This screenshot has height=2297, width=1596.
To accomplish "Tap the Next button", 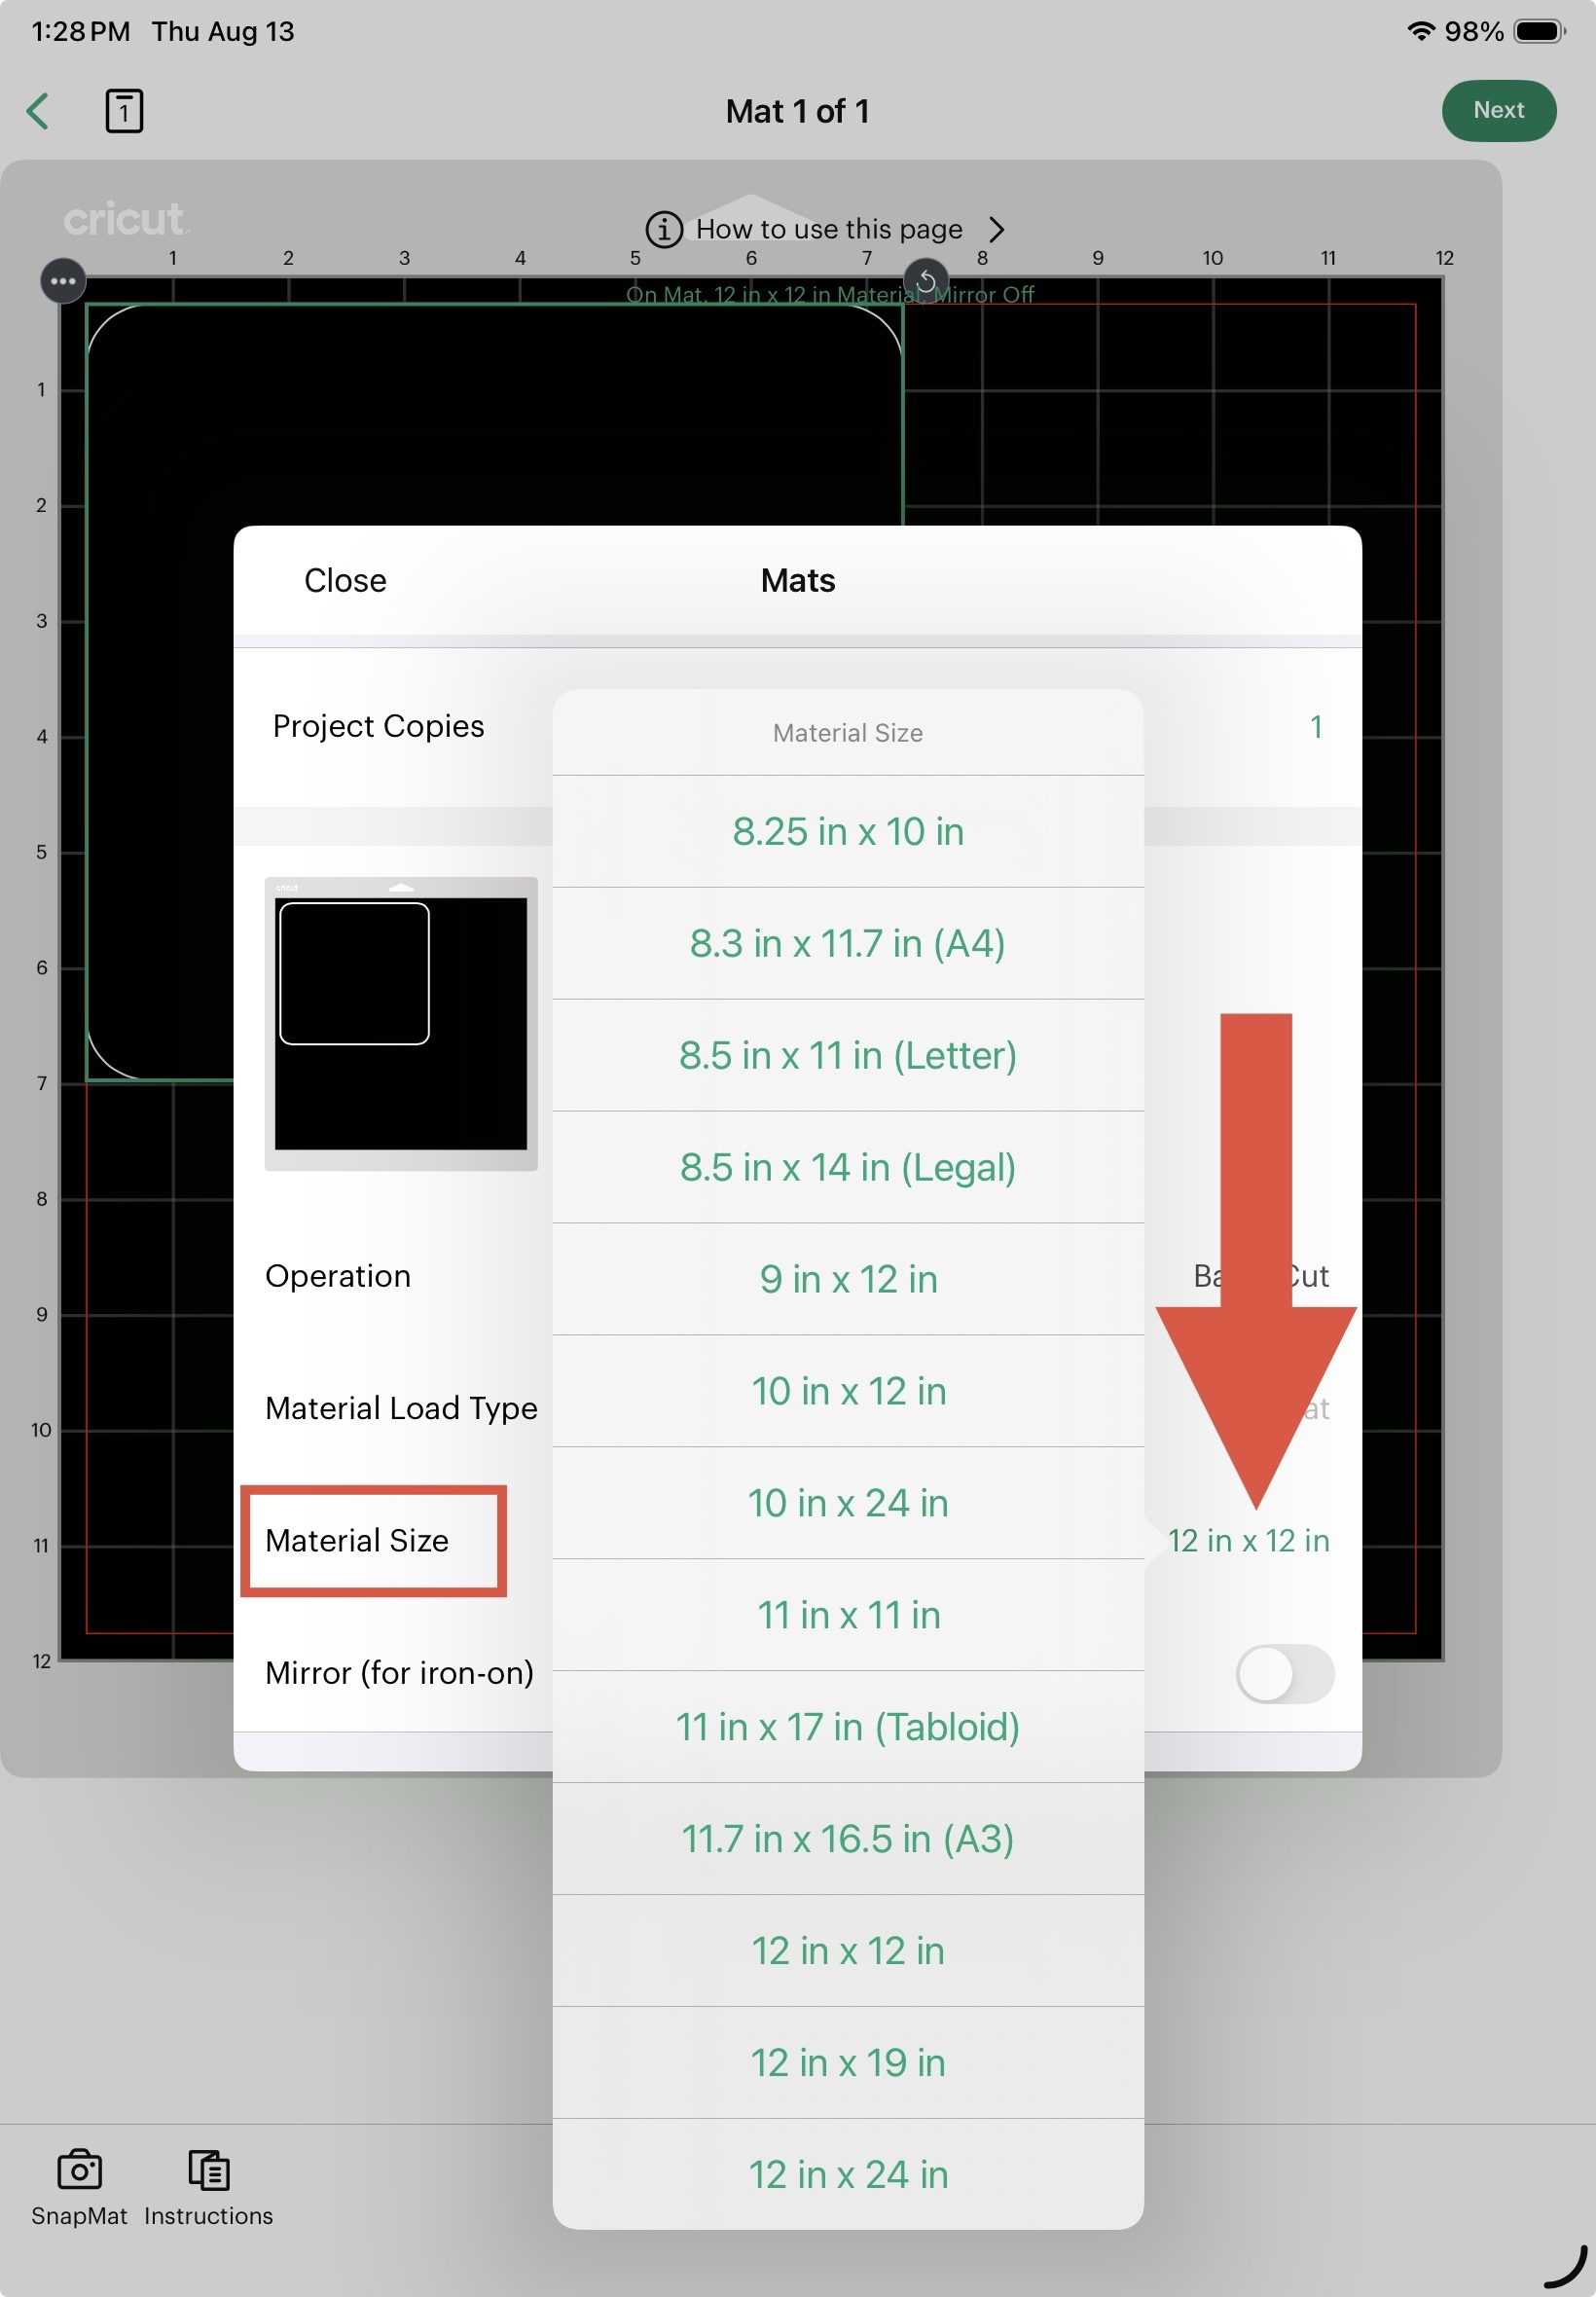I will (x=1498, y=110).
